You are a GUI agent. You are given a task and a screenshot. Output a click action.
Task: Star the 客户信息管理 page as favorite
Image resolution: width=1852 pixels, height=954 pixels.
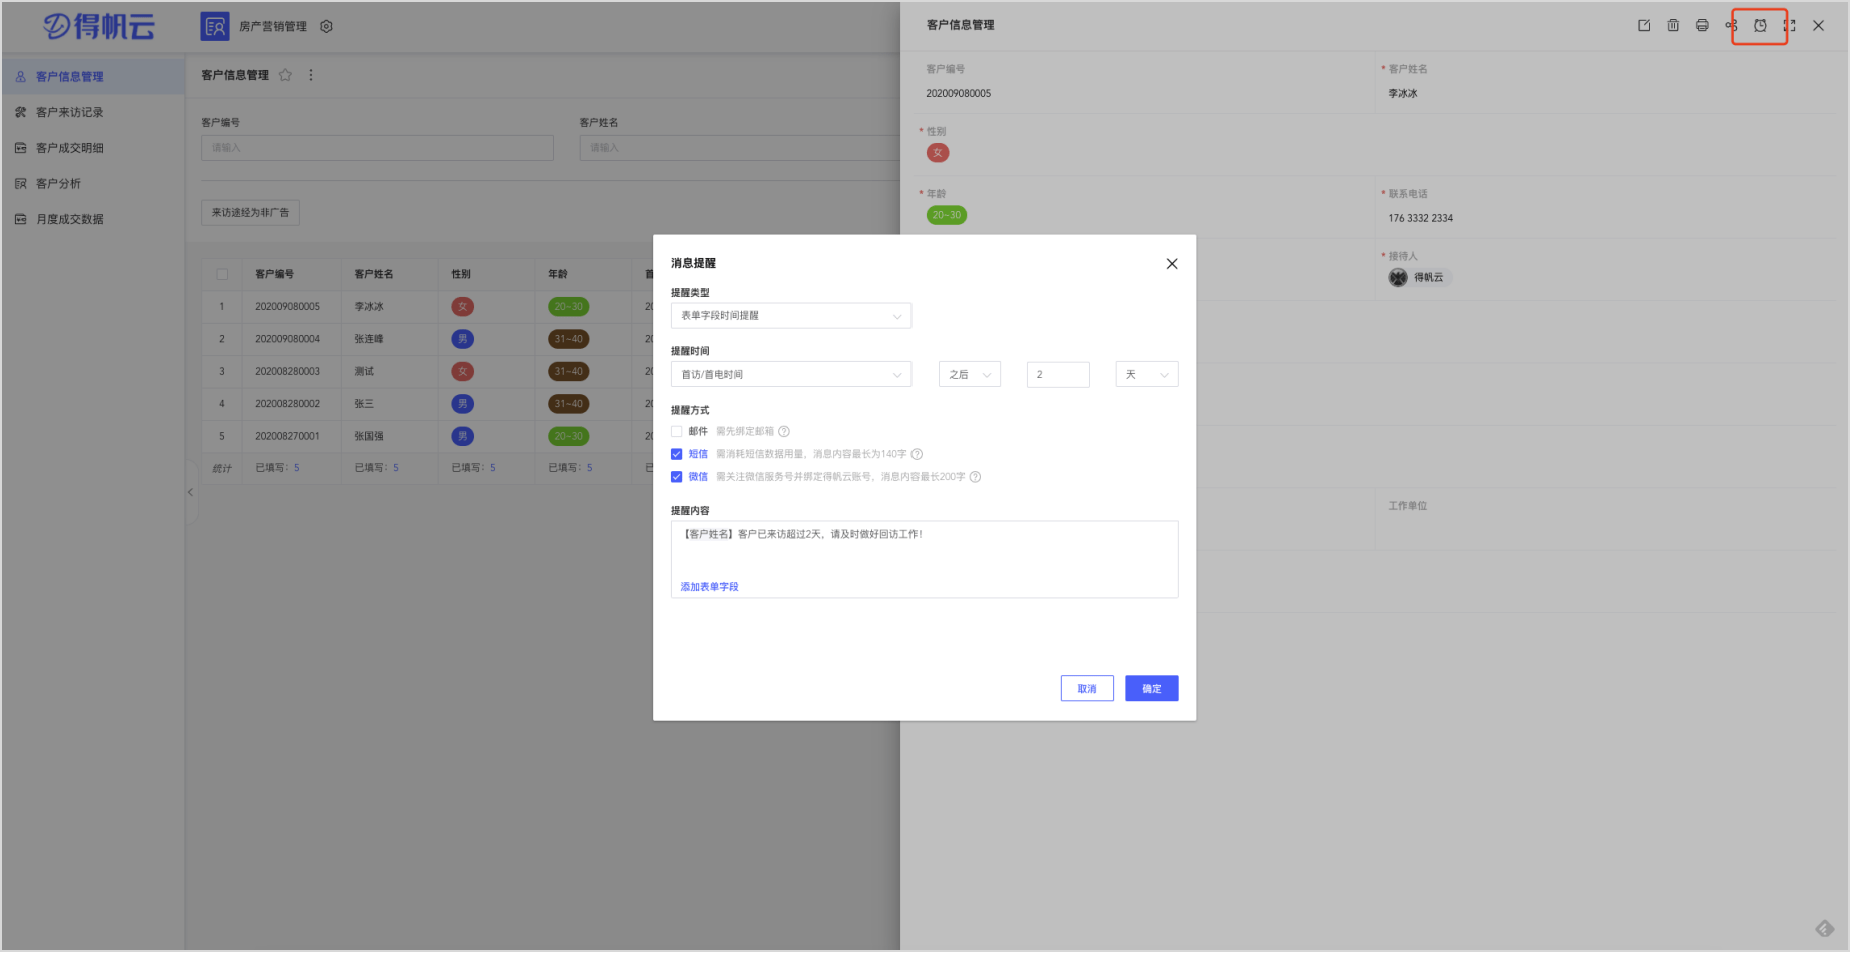point(286,75)
